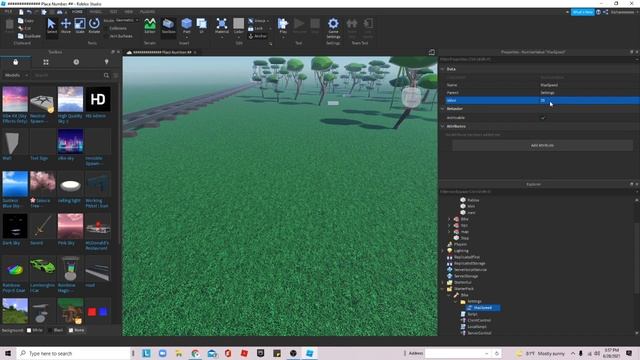Open the Terrain Editor
Image resolution: width=640 pixels, height=360 pixels.
click(150, 26)
